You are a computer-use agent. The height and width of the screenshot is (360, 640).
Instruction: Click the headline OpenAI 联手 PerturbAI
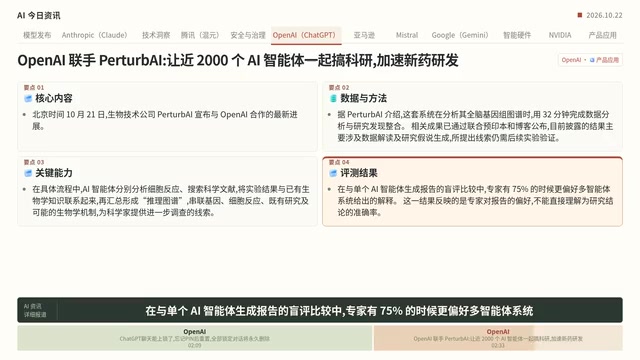click(x=238, y=60)
